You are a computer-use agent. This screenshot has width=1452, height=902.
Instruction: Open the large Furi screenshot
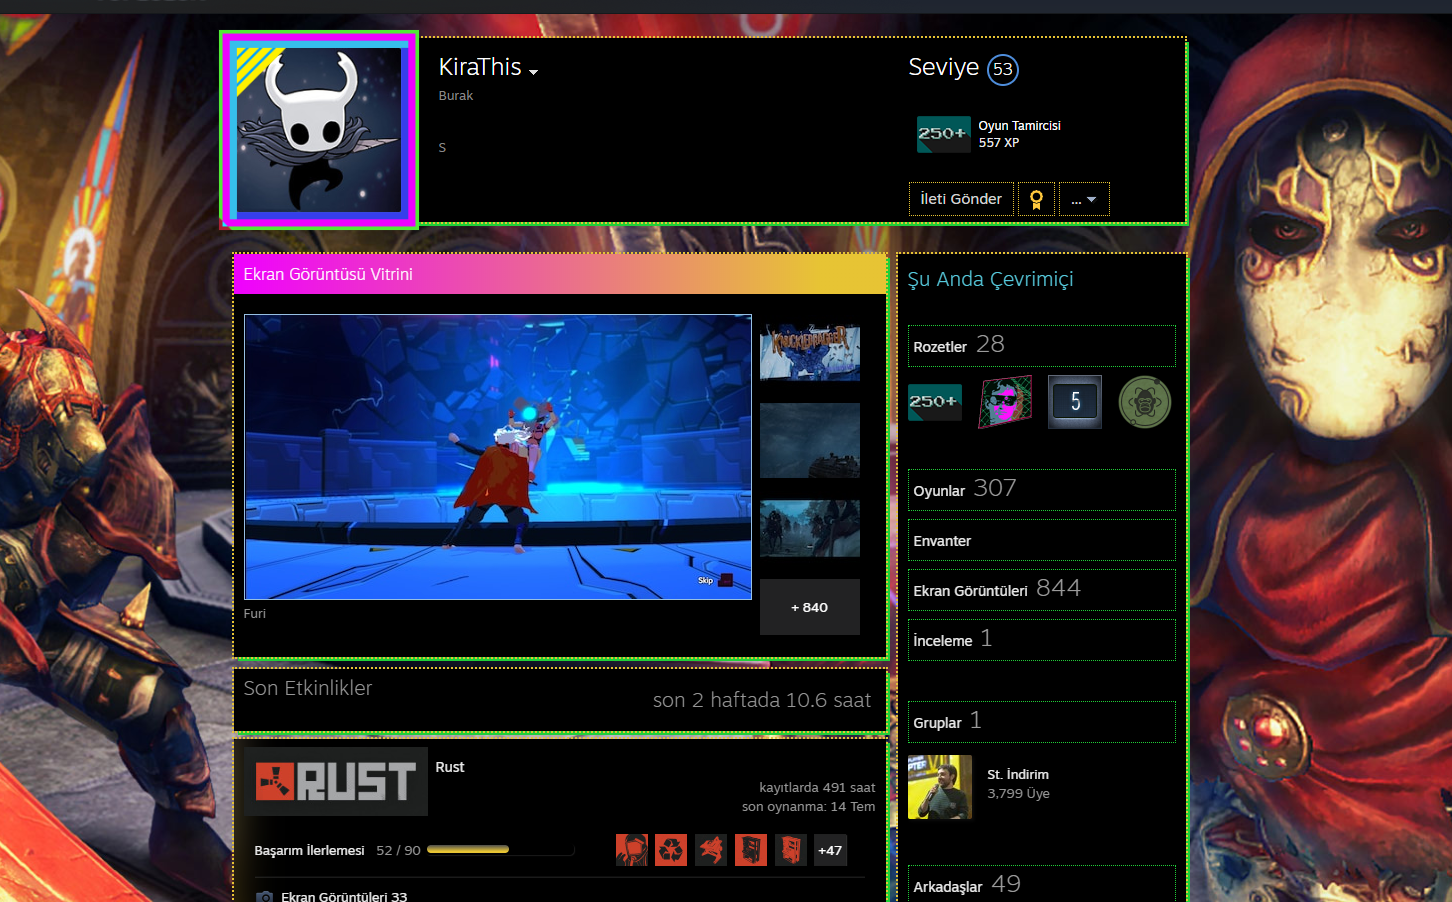tap(498, 457)
